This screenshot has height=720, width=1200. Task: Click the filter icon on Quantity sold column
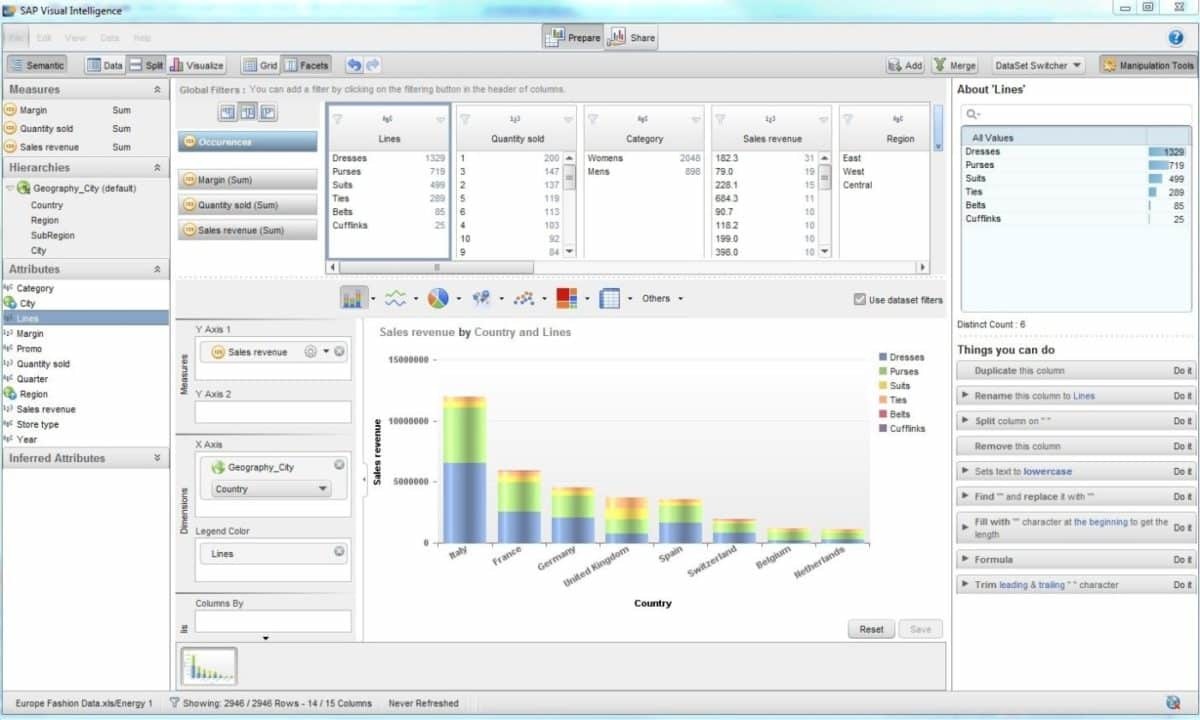coord(465,120)
